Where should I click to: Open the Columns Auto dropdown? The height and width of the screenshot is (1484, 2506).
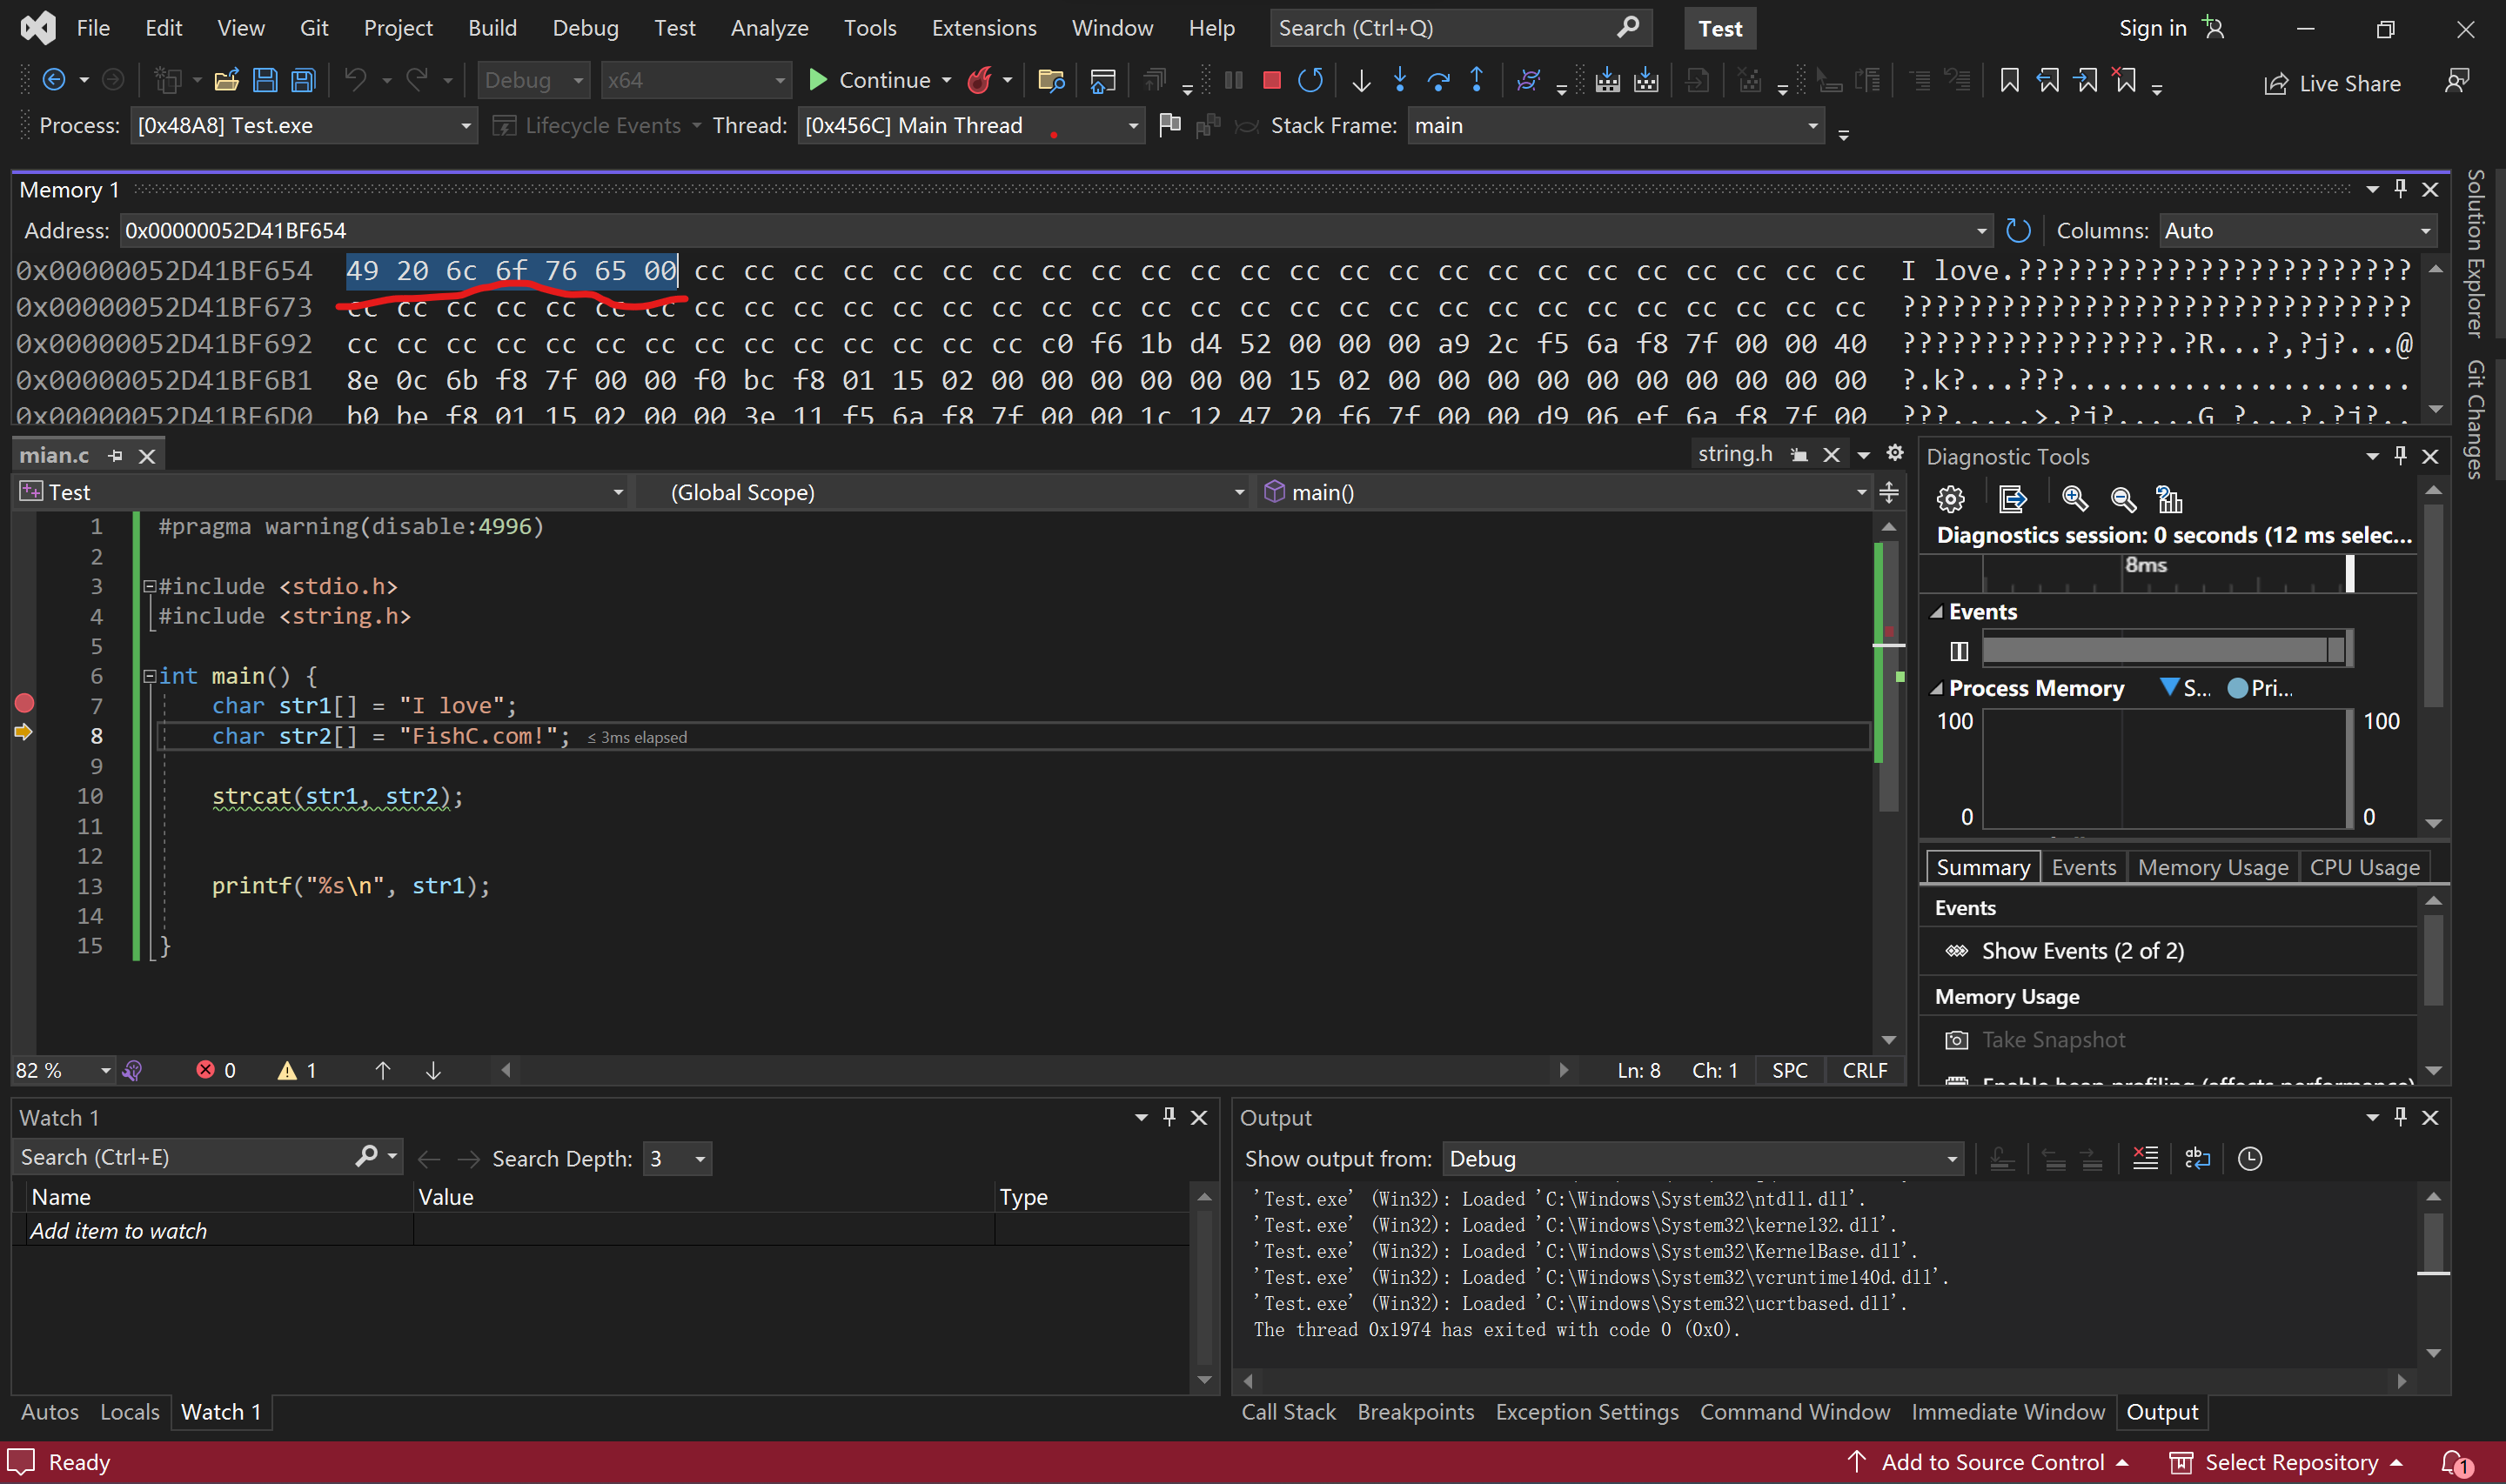tap(2297, 231)
